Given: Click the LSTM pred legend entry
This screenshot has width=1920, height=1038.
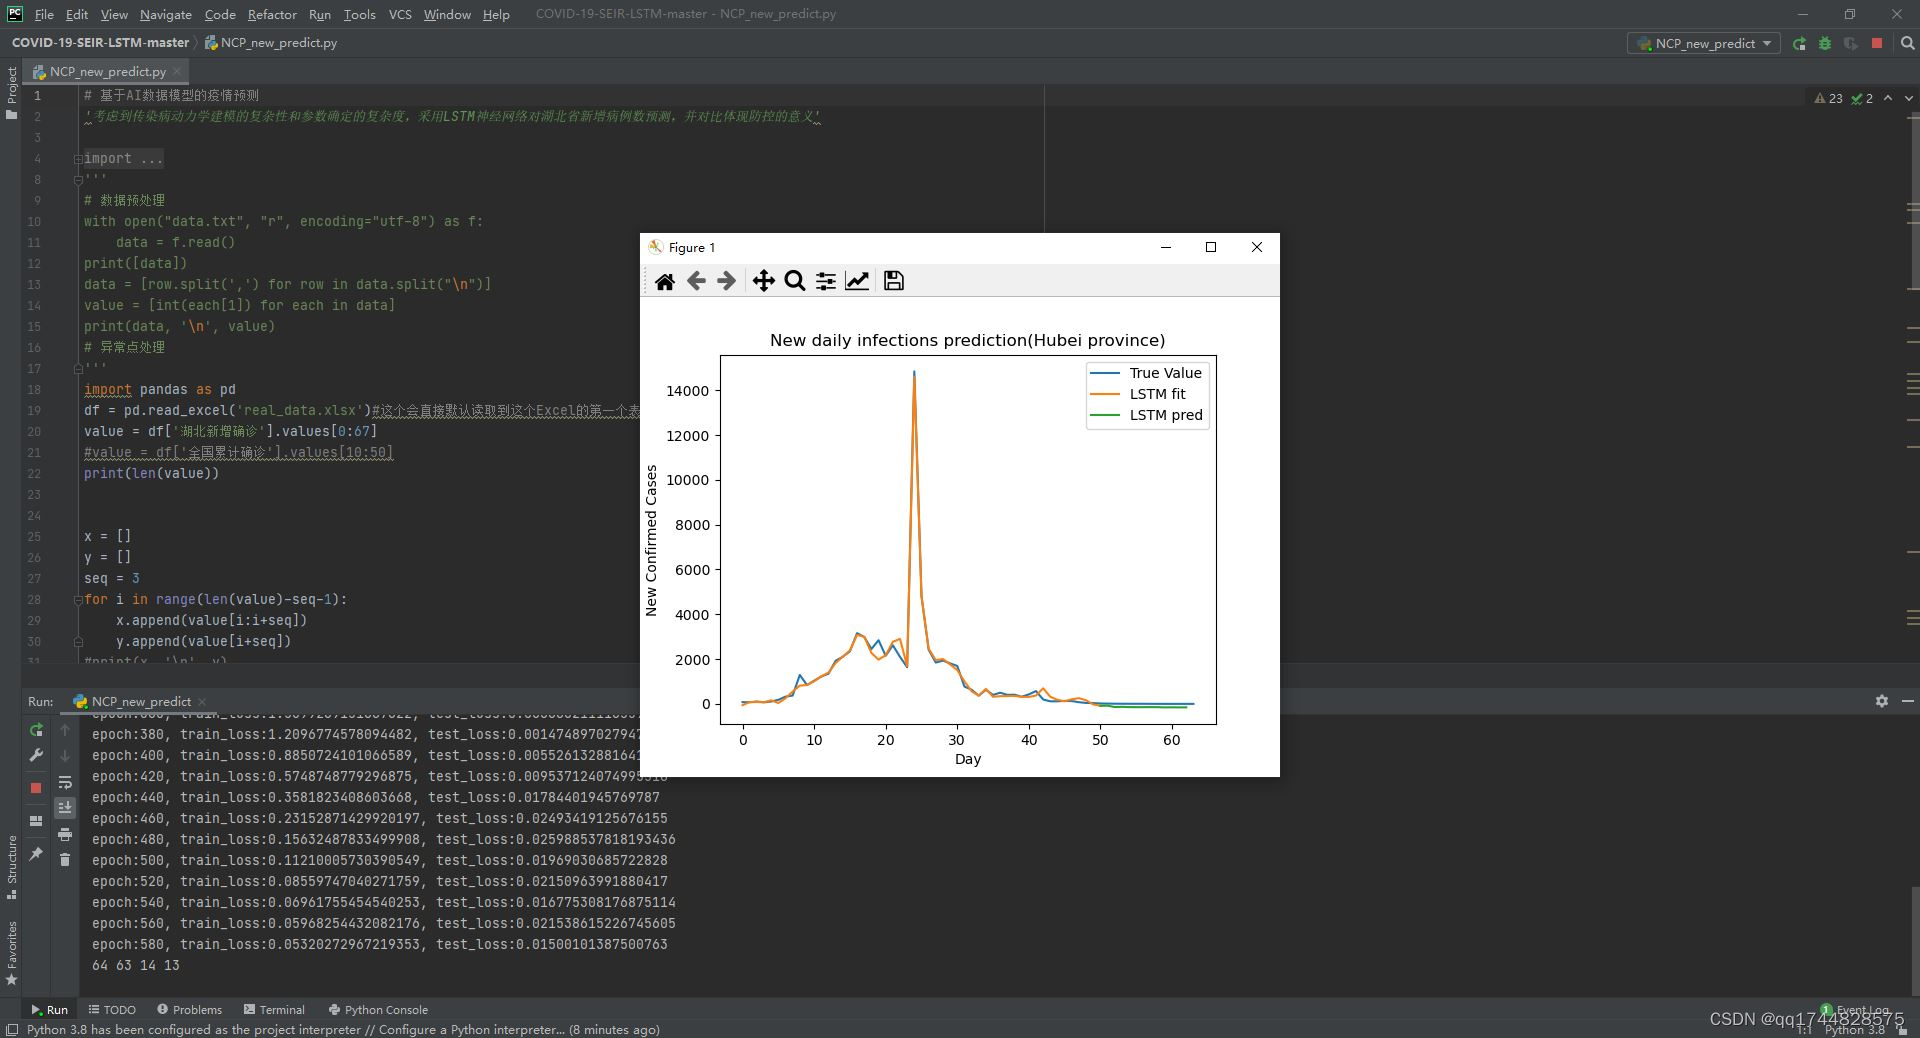Looking at the screenshot, I should 1146,415.
